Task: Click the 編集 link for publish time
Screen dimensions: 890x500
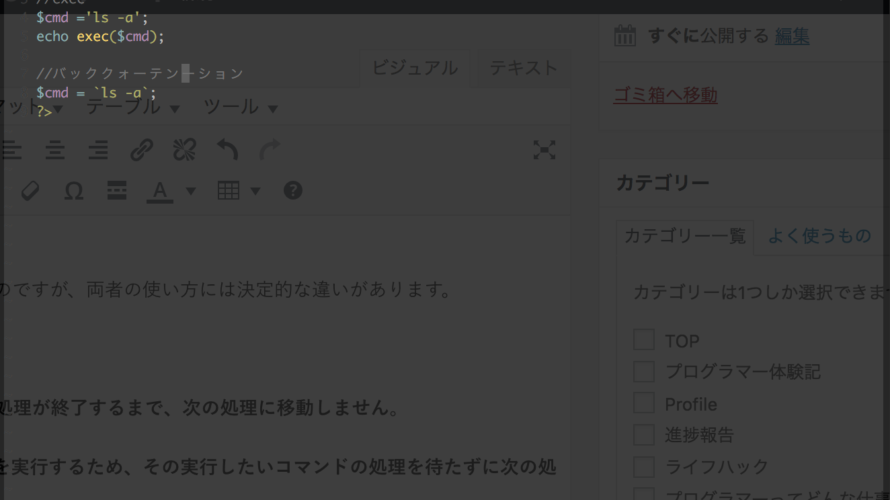Action: click(792, 36)
